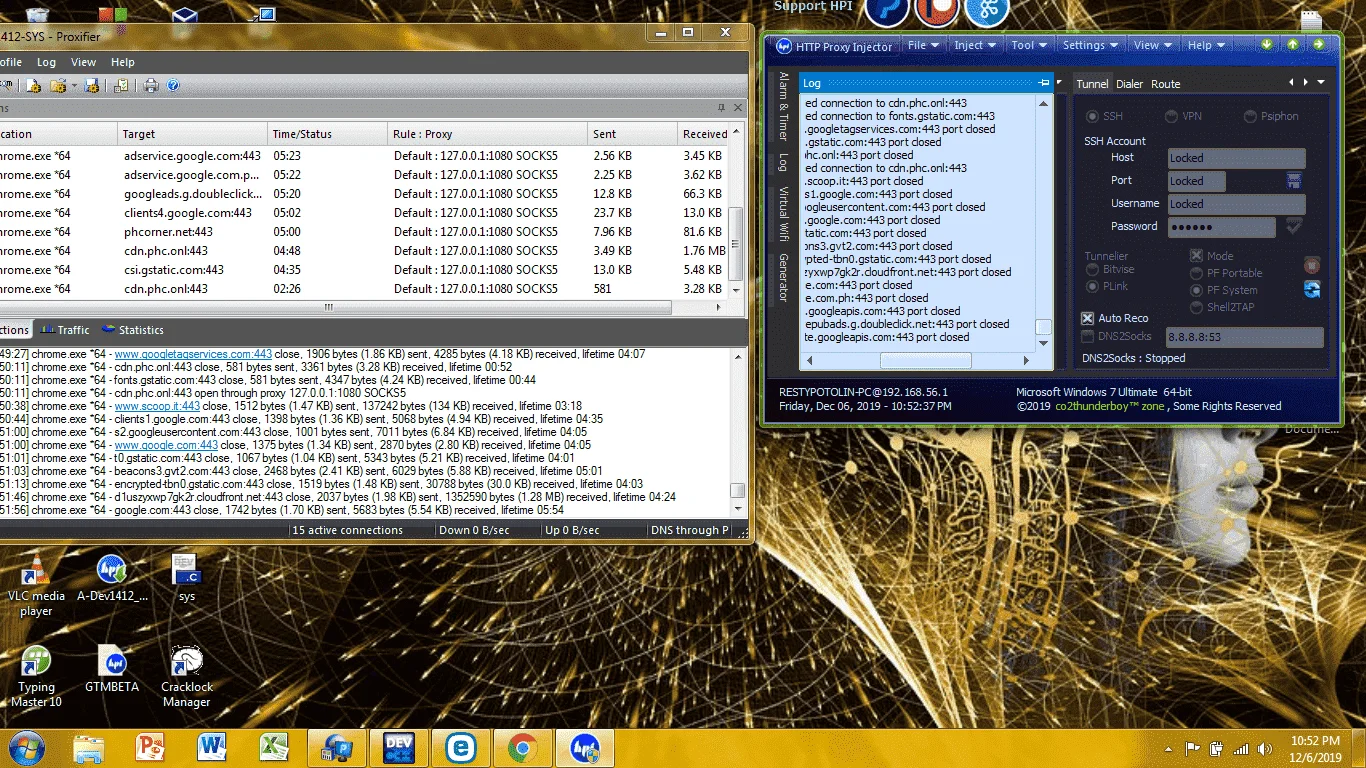Sort connections by Target column header
The width and height of the screenshot is (1366, 768).
tap(191, 134)
